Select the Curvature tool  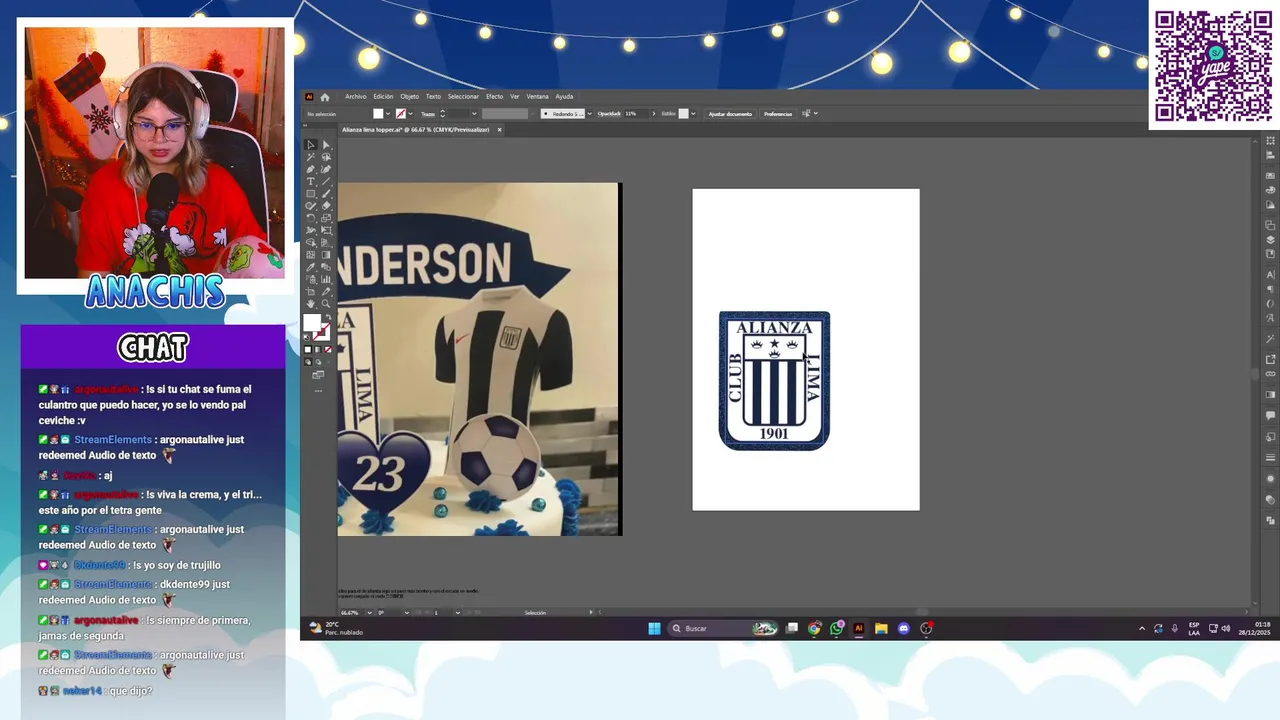click(326, 169)
